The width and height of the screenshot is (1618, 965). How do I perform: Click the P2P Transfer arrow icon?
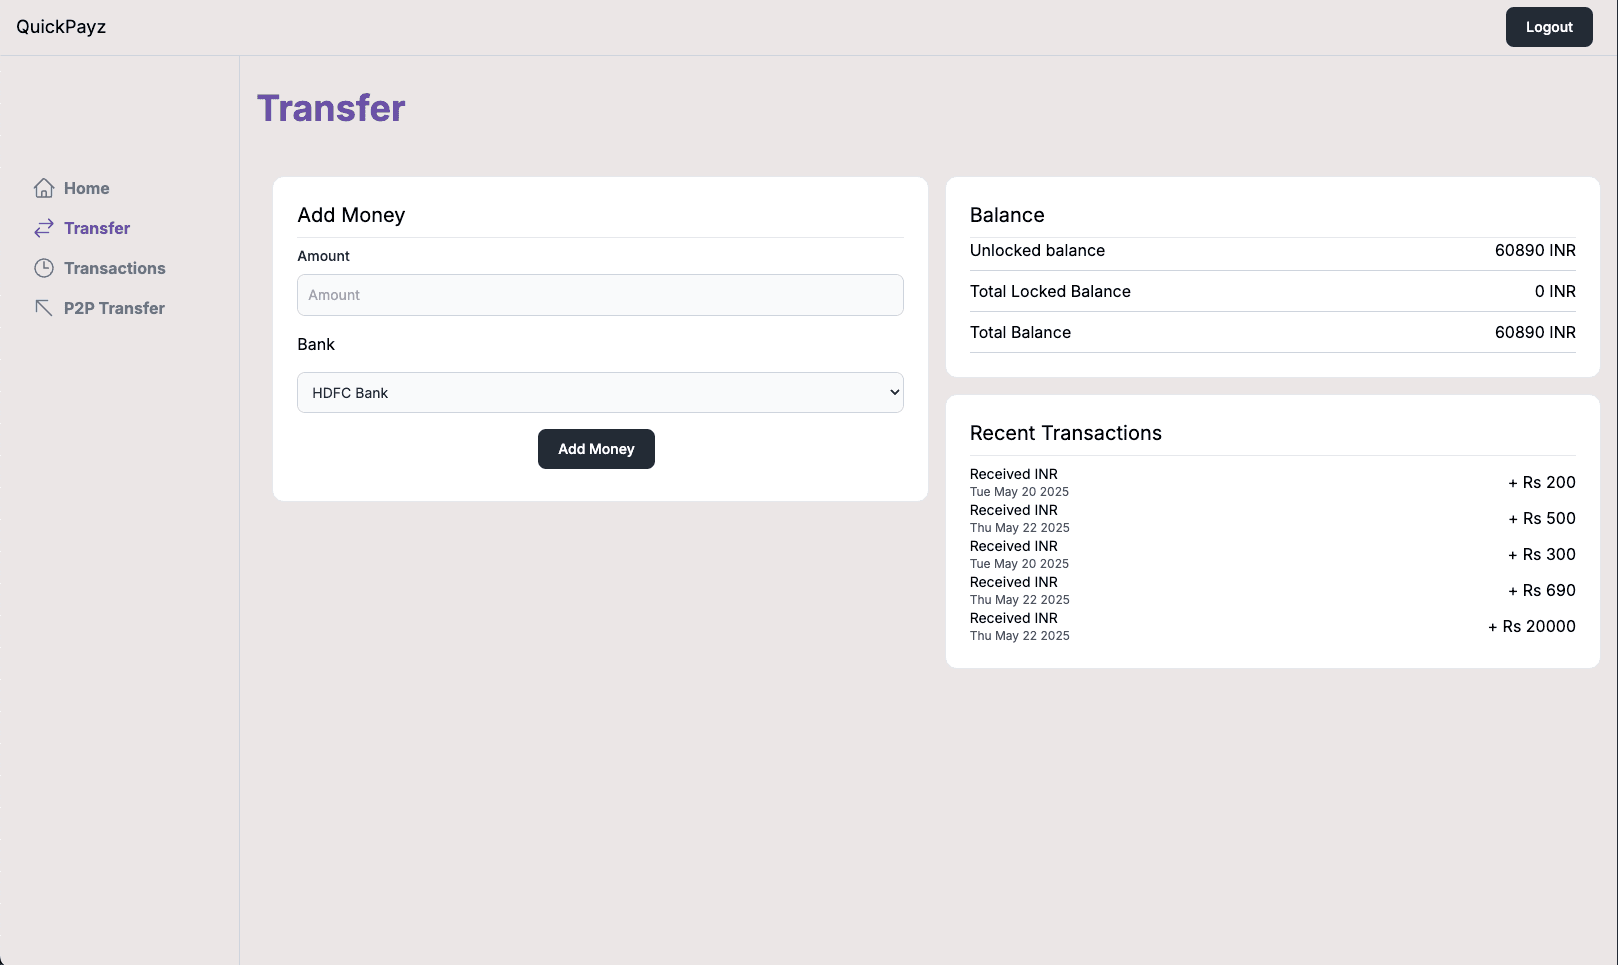coord(44,308)
